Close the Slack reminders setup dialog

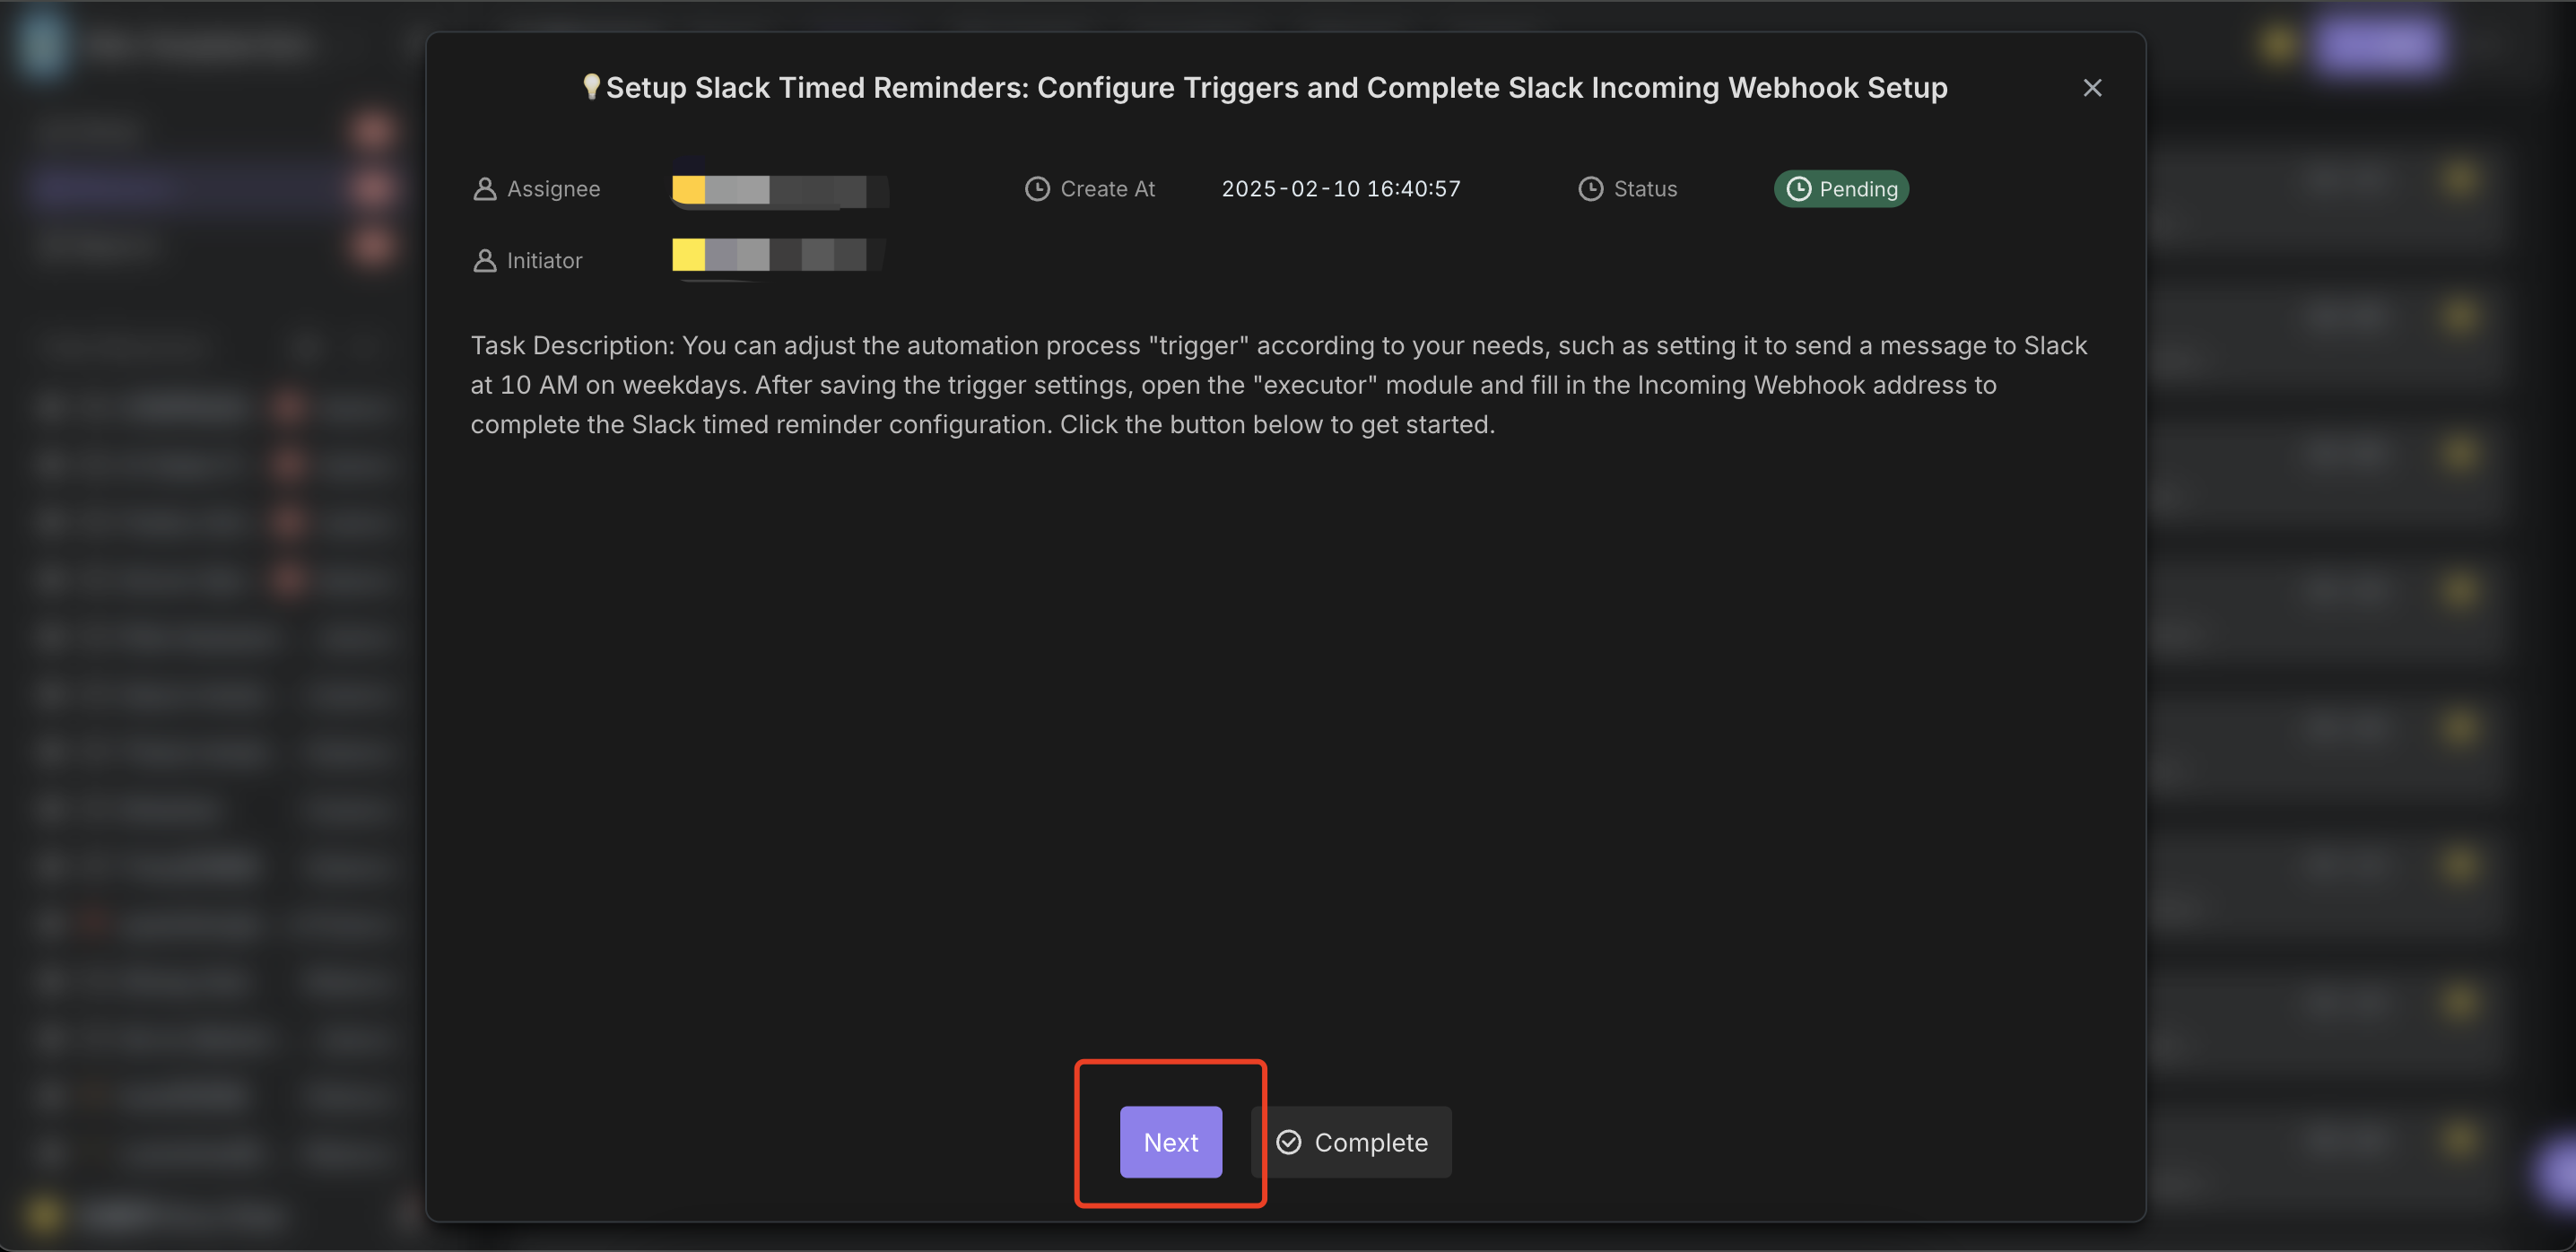[x=2092, y=88]
